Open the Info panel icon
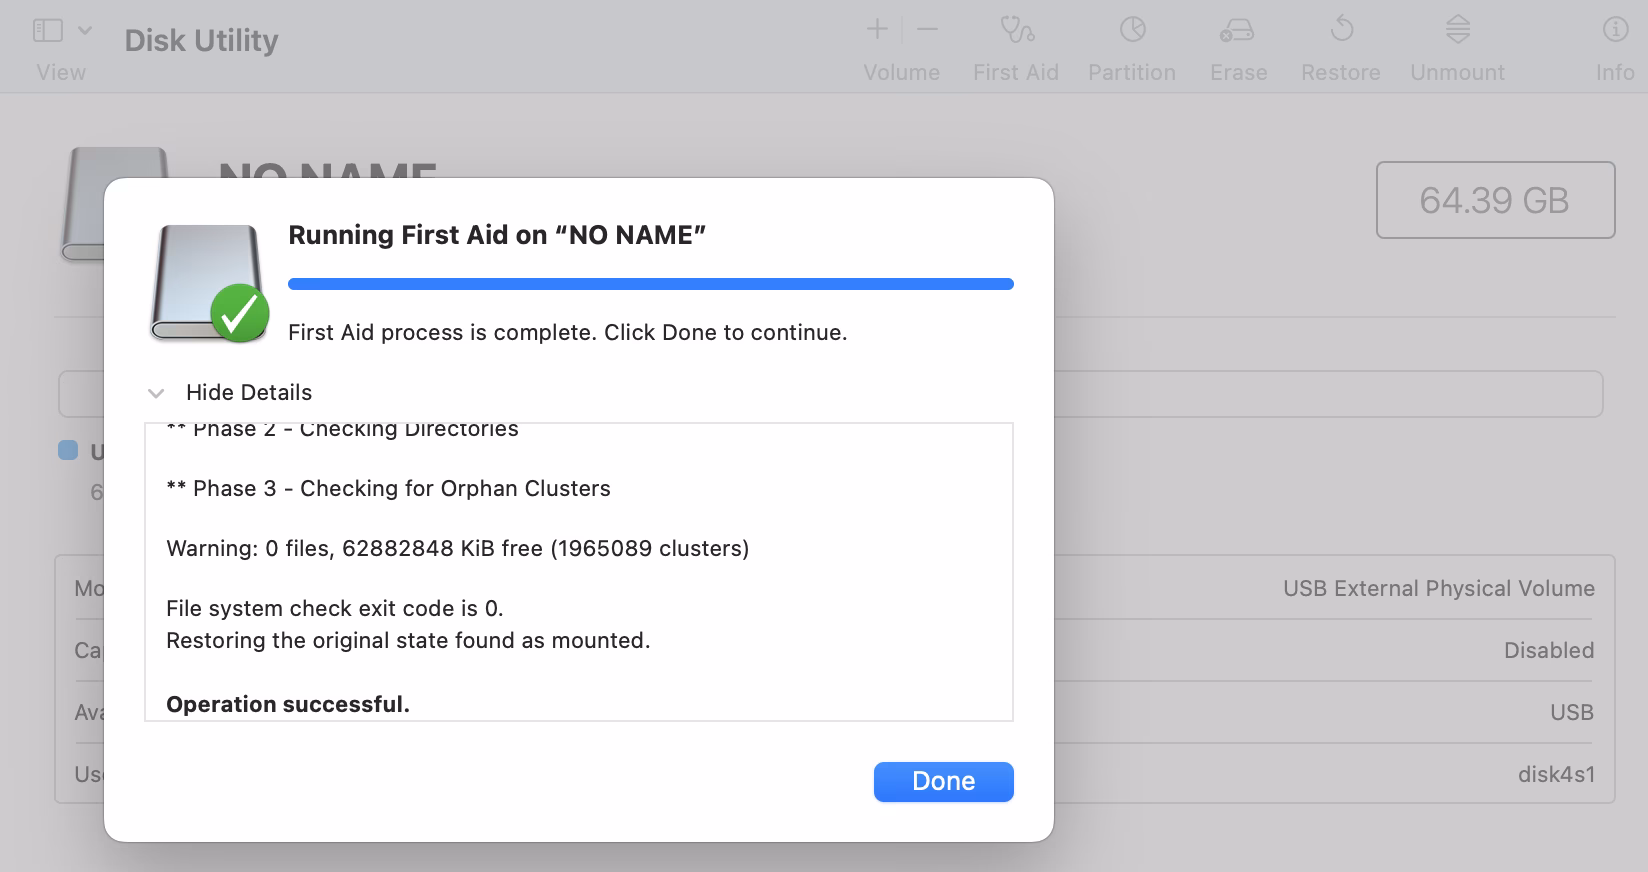 (1615, 31)
